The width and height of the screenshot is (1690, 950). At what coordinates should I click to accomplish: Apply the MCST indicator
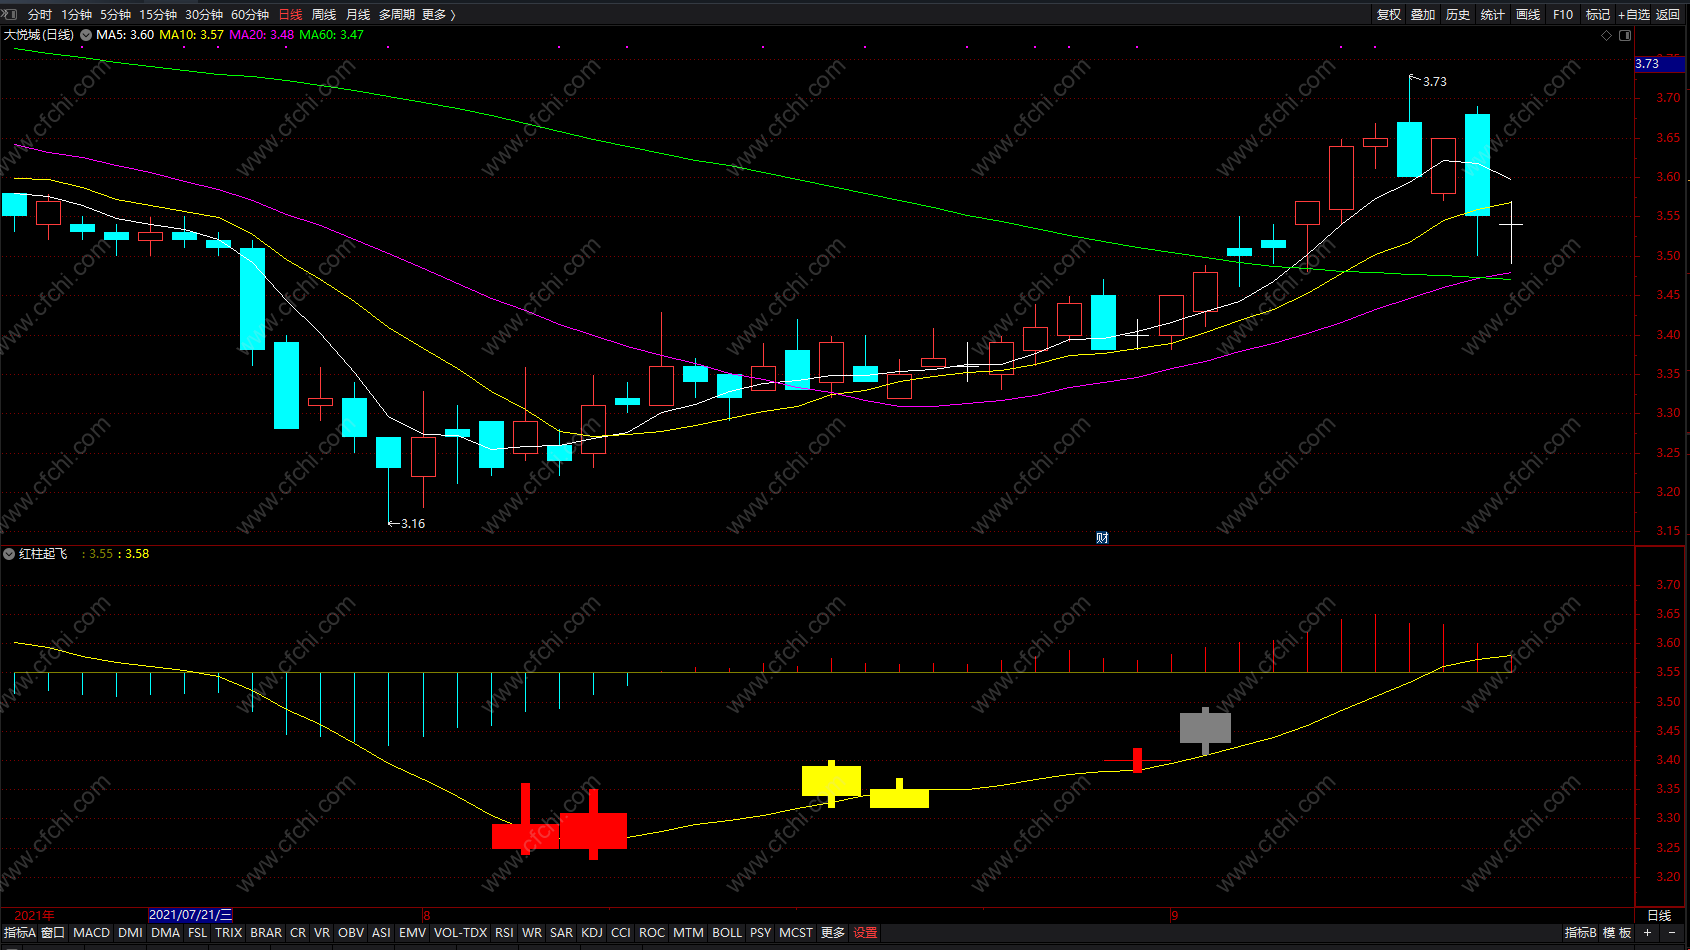[x=796, y=932]
